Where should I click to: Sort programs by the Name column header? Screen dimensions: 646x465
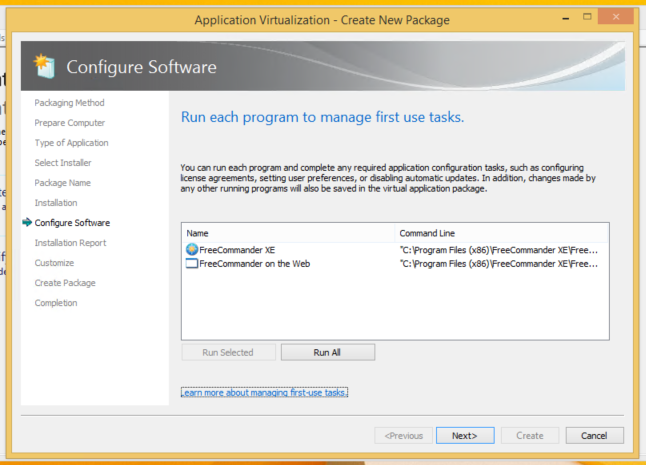290,232
